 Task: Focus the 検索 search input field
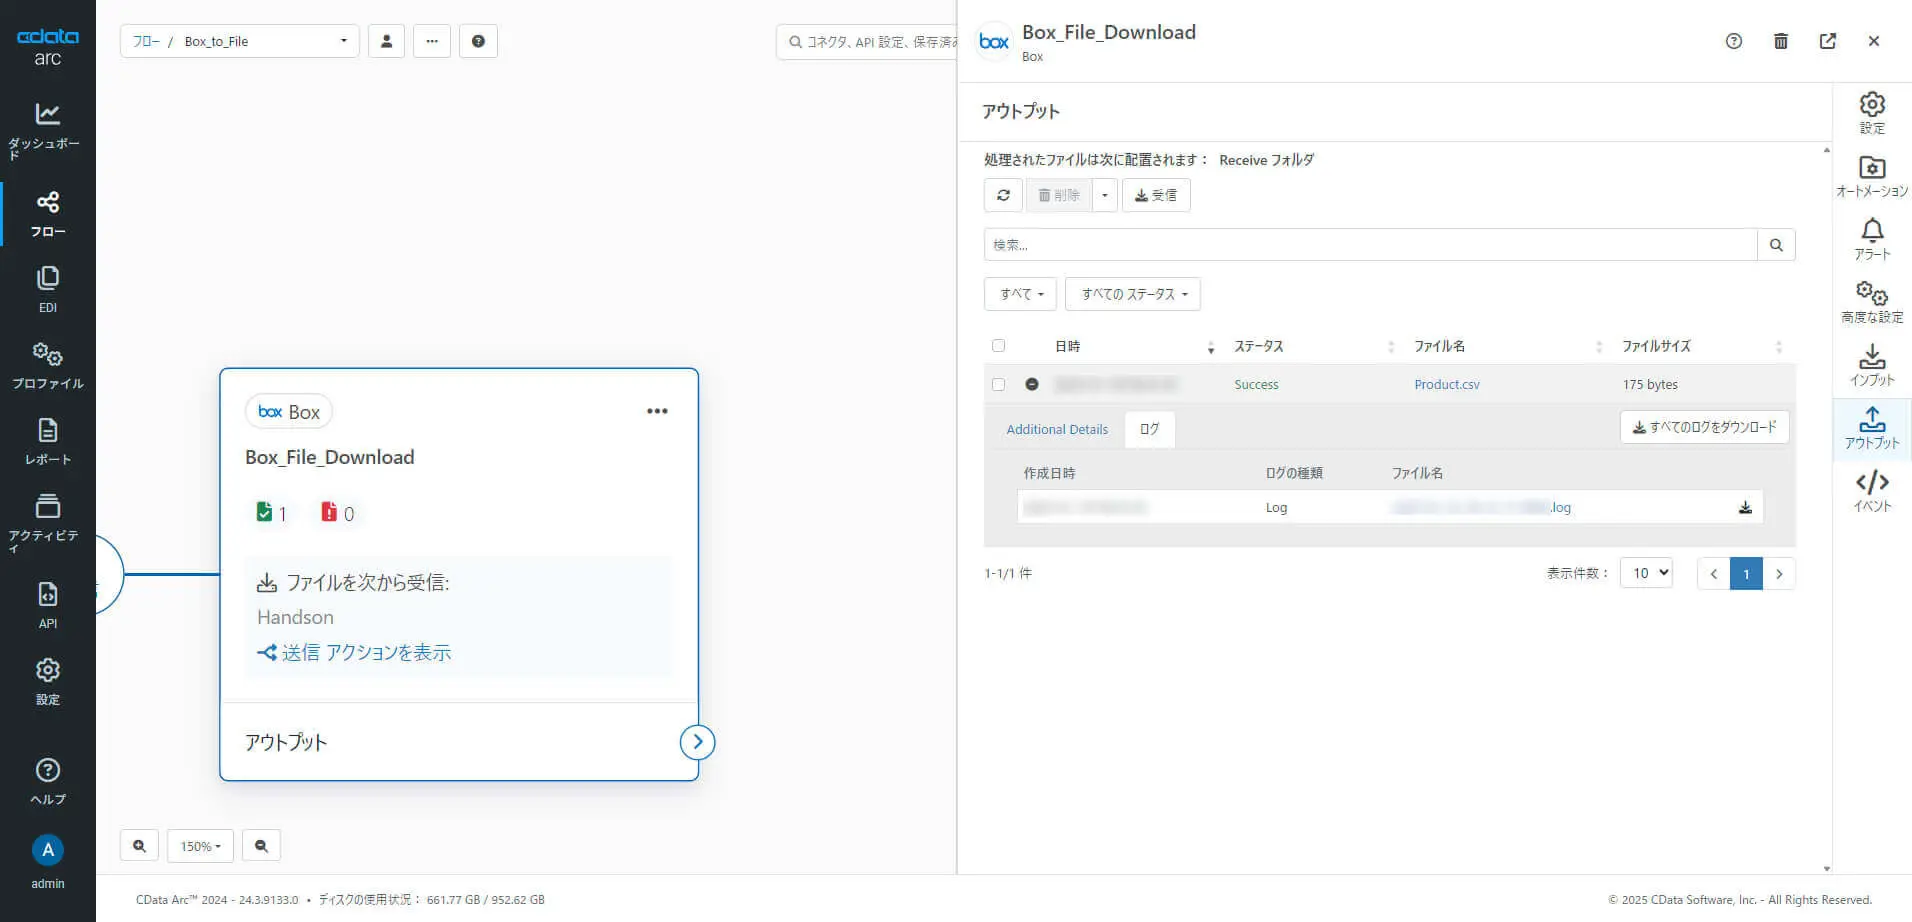pyautogui.click(x=1370, y=245)
